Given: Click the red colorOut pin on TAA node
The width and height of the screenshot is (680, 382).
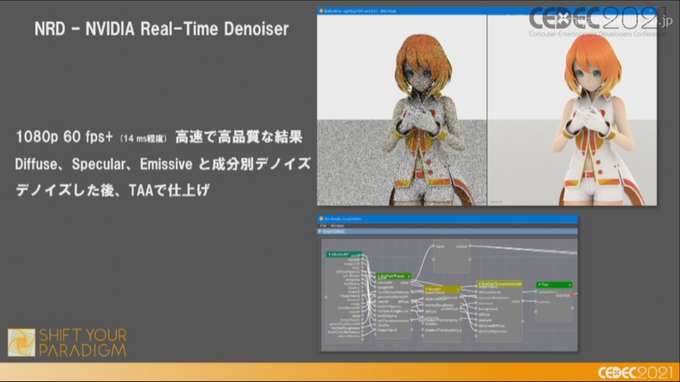Looking at the screenshot, I should point(572,295).
